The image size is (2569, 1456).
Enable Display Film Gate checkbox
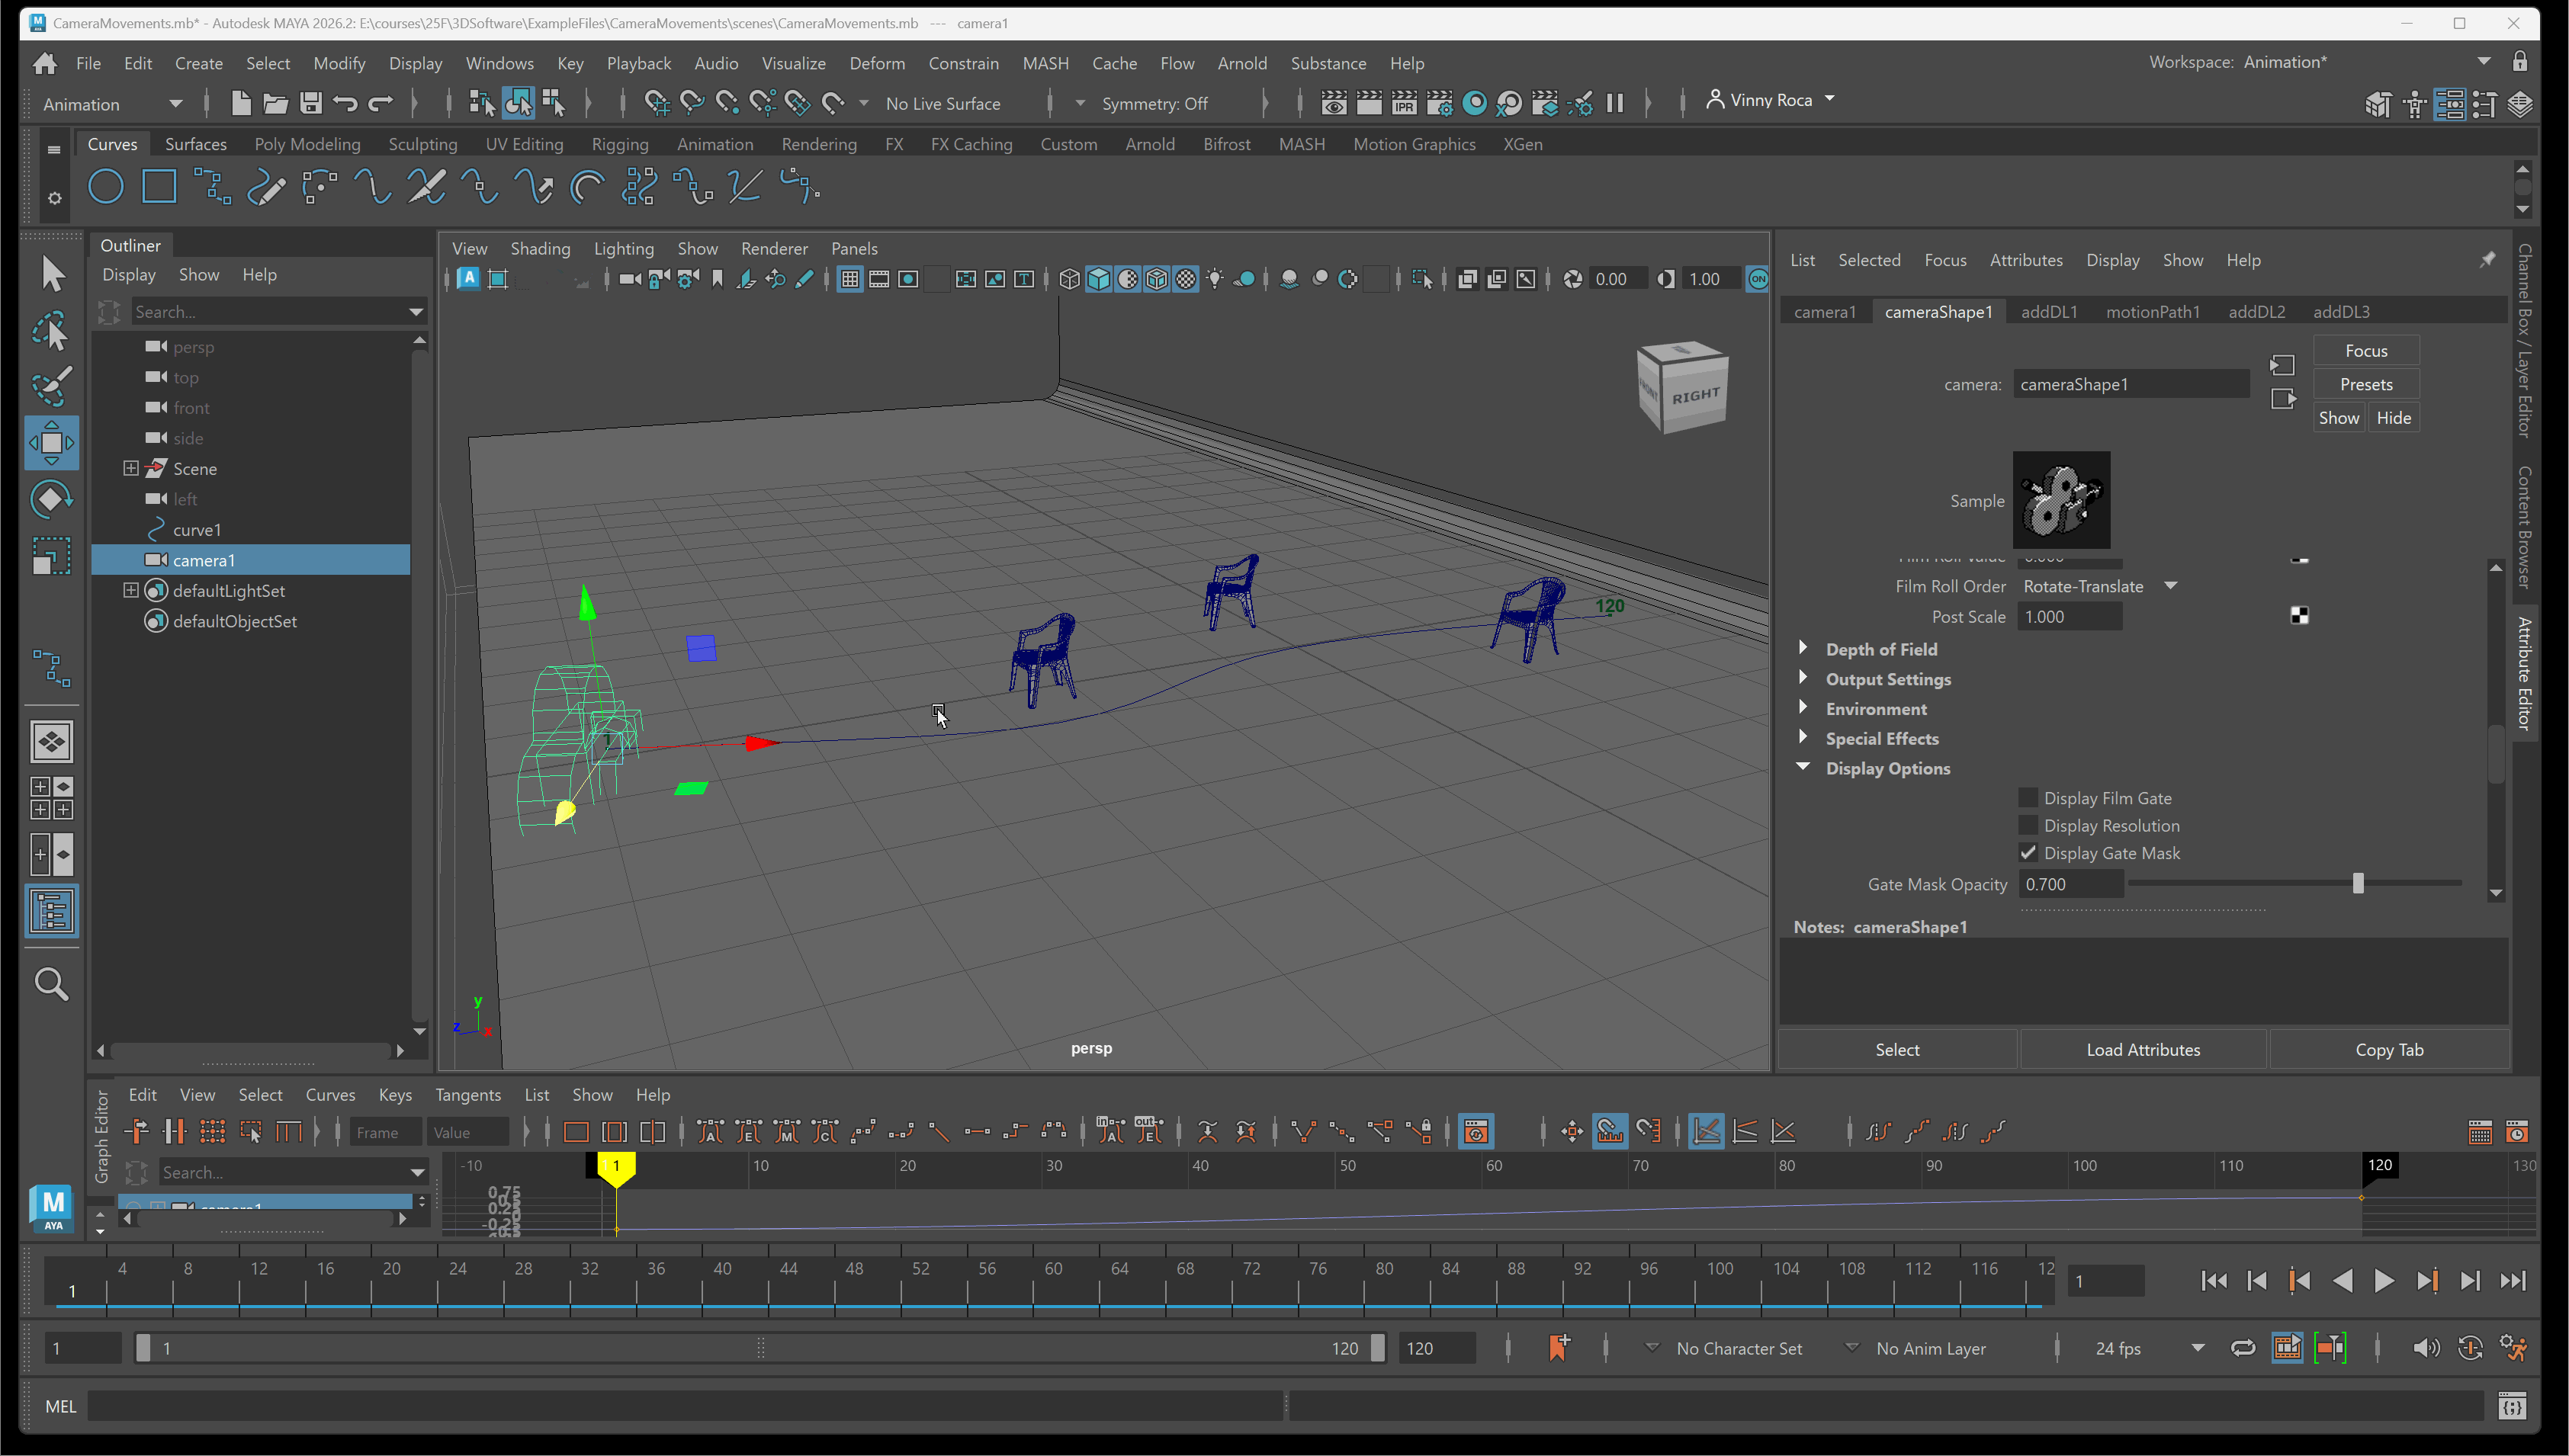[2028, 797]
